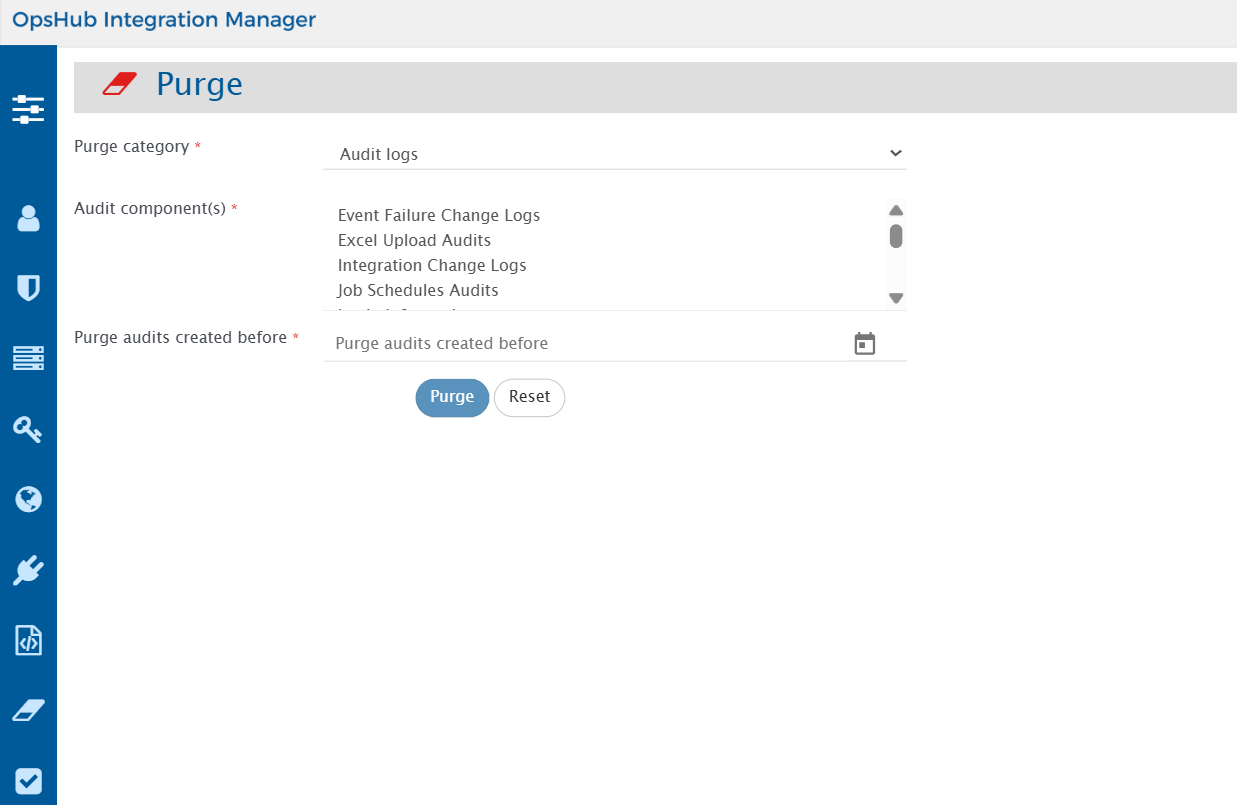Open the calendar date picker icon
Image resolution: width=1237 pixels, height=805 pixels.
tap(865, 344)
